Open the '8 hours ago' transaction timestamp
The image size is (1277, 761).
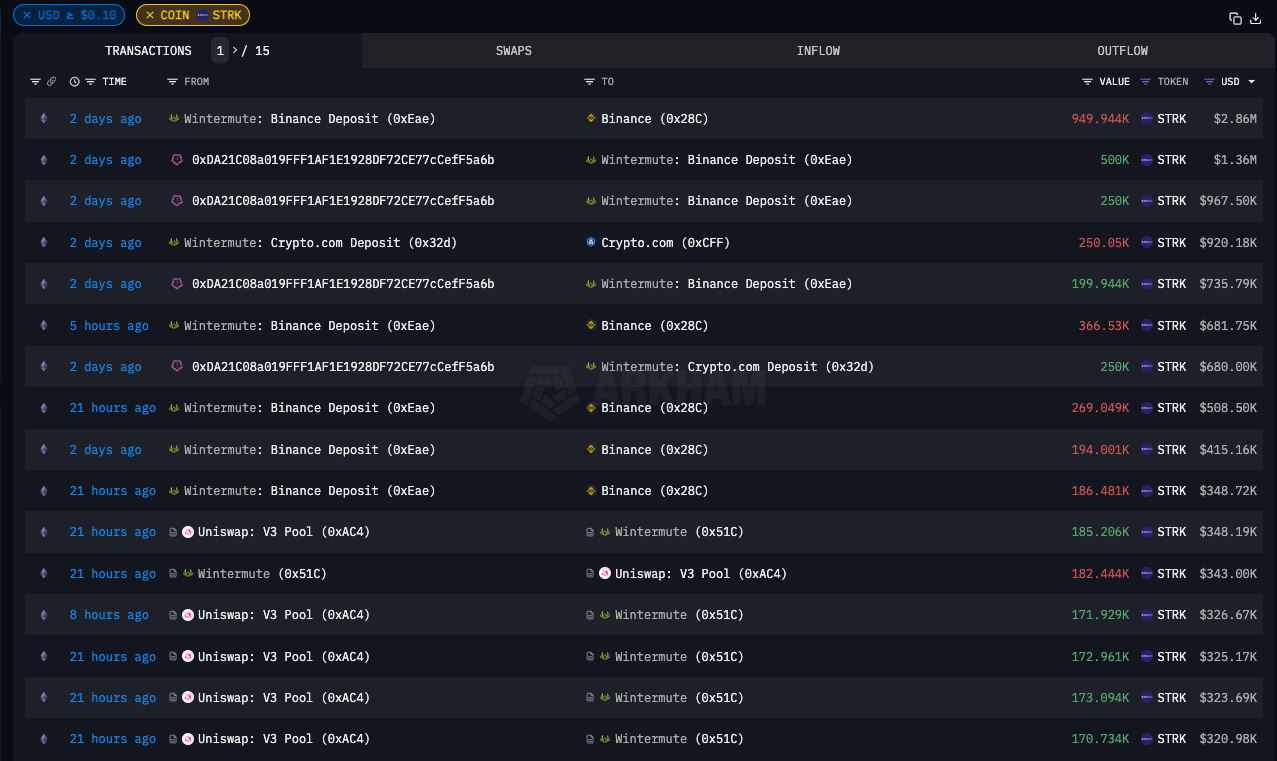[x=109, y=615]
